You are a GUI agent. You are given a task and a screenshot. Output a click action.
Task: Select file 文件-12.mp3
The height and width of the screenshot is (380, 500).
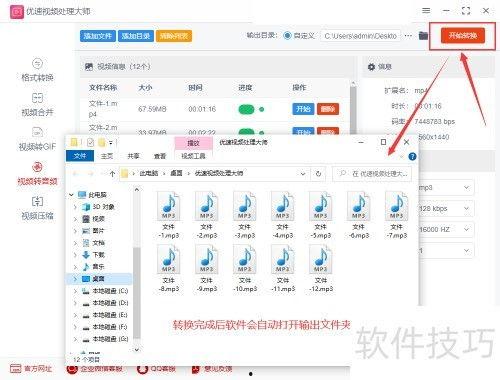[321, 269]
